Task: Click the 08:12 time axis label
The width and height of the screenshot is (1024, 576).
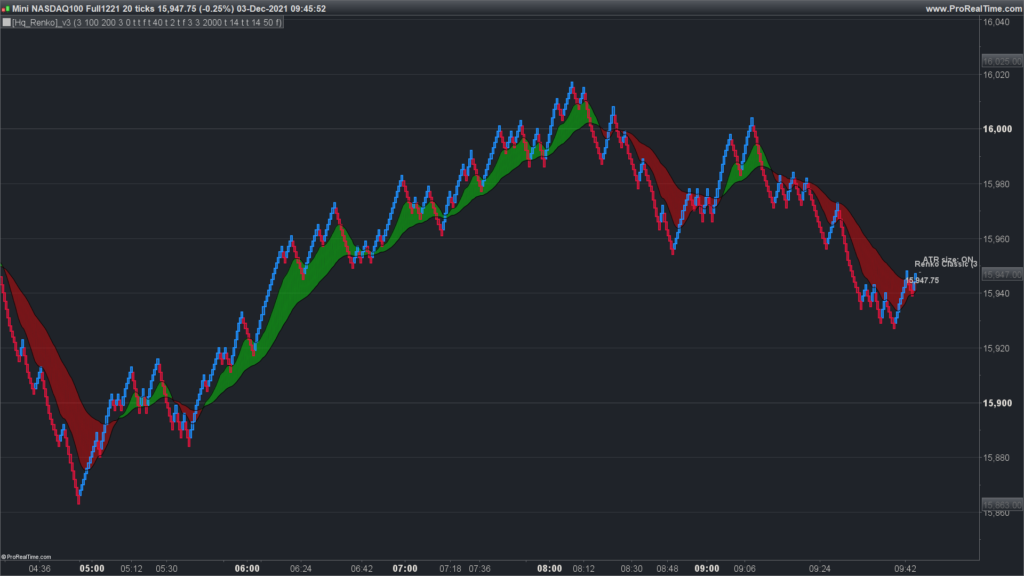Action: pyautogui.click(x=584, y=569)
